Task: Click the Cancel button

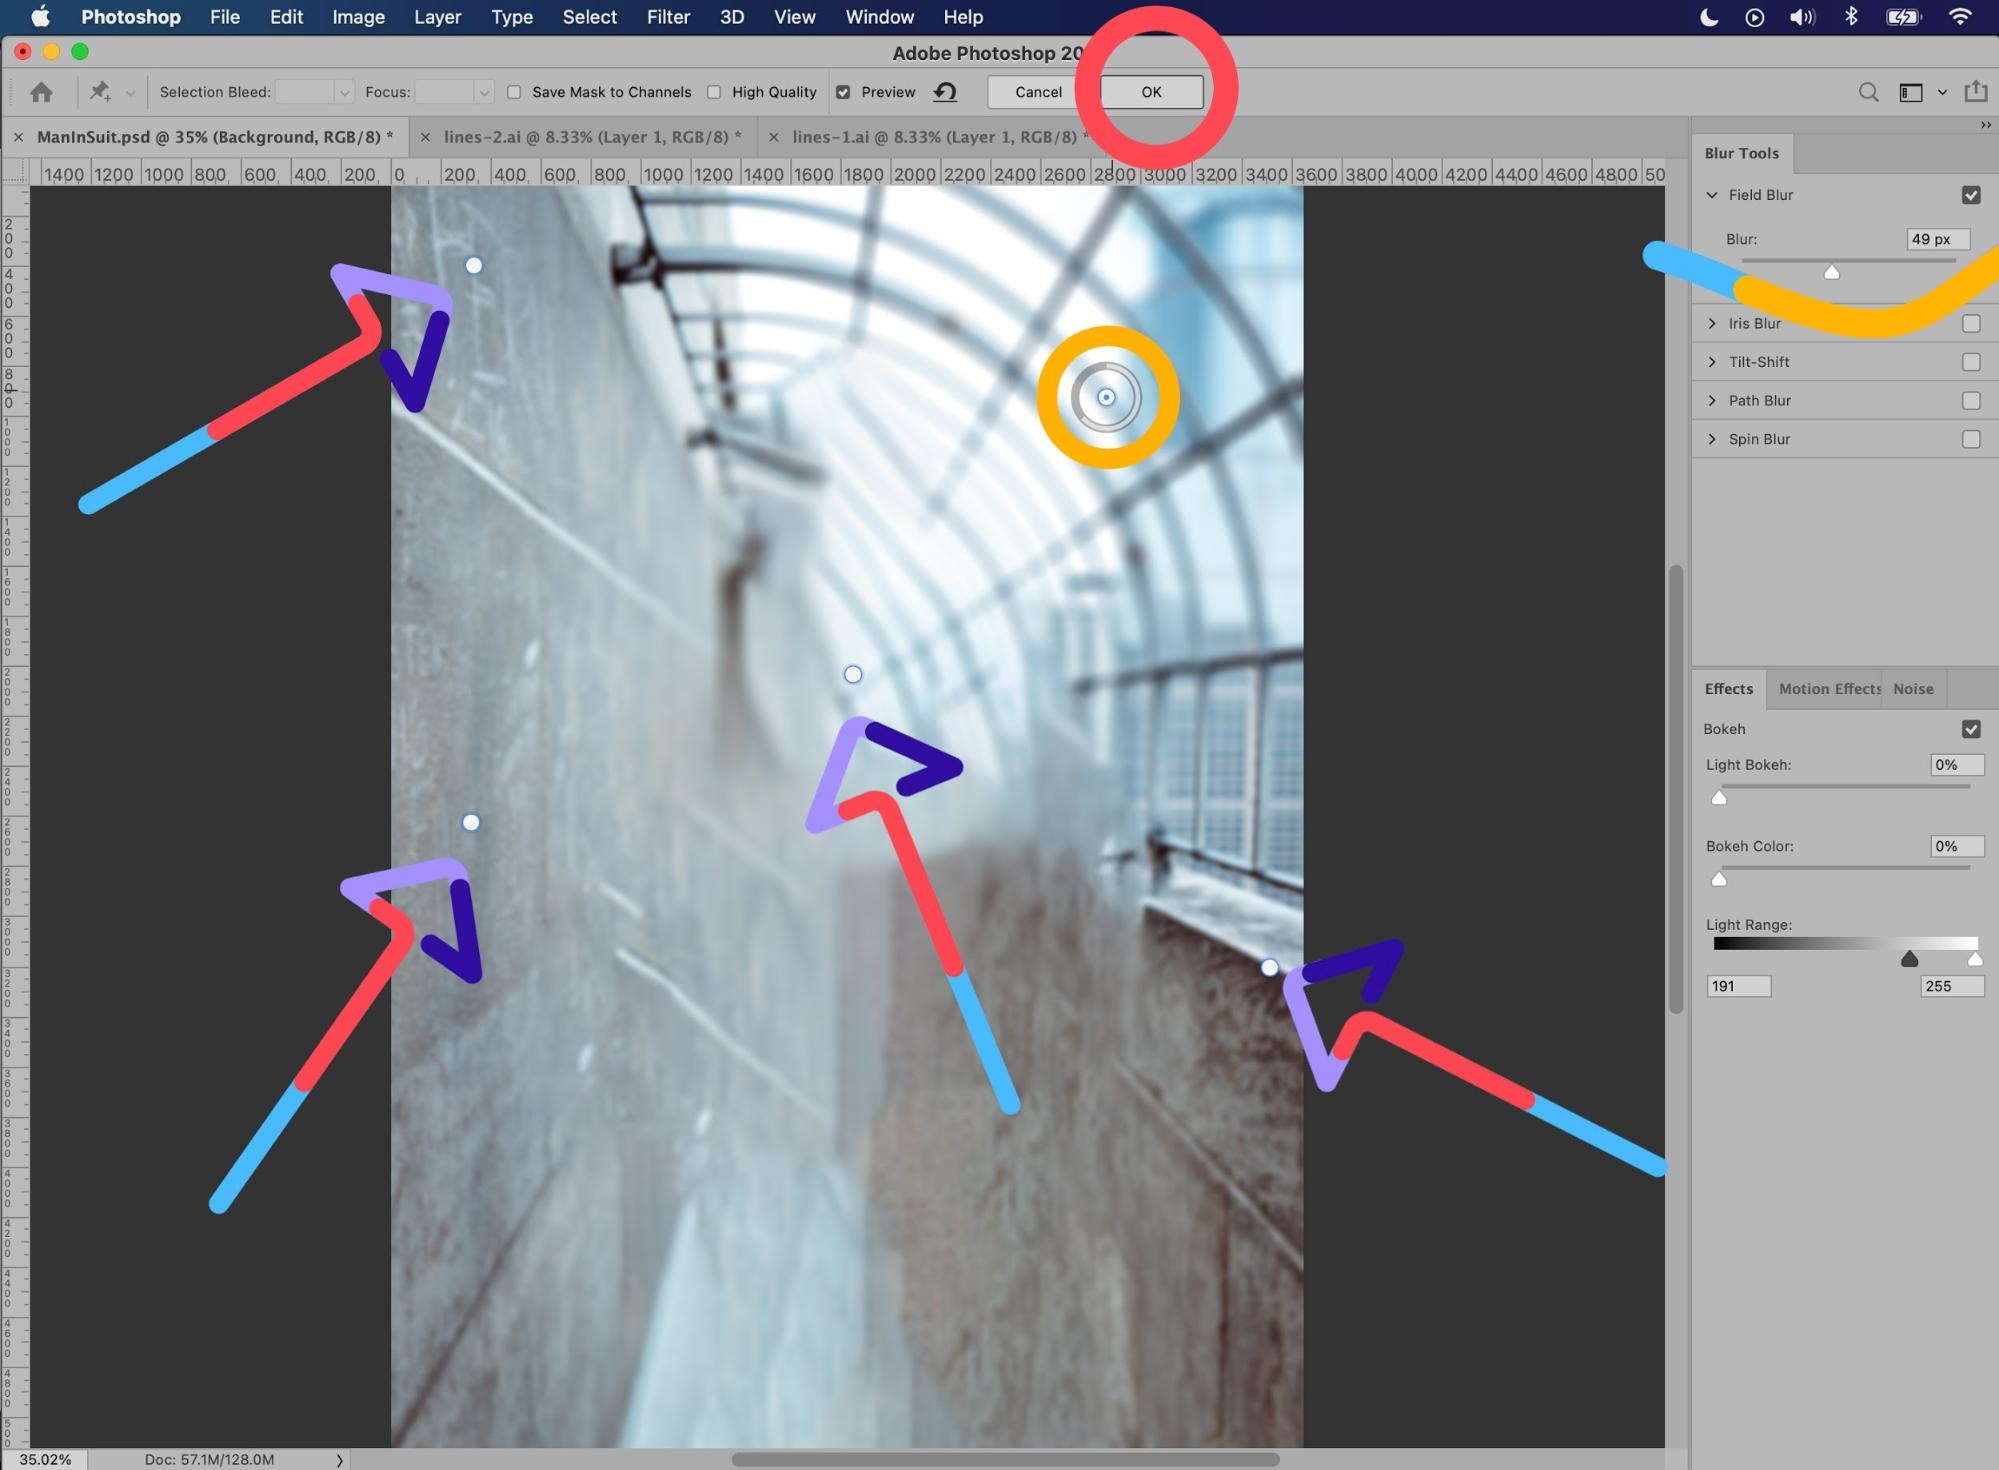Action: [x=1038, y=92]
